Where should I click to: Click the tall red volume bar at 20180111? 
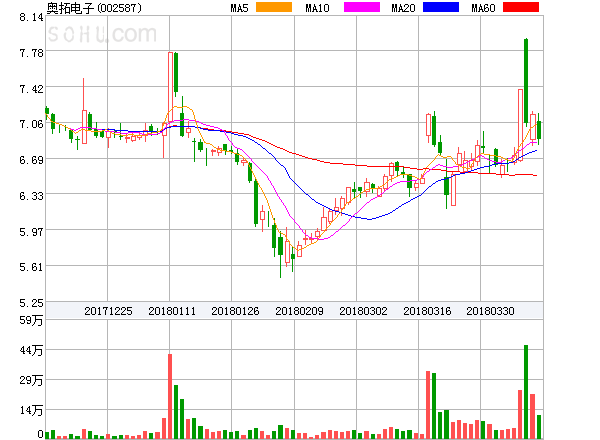pos(170,396)
